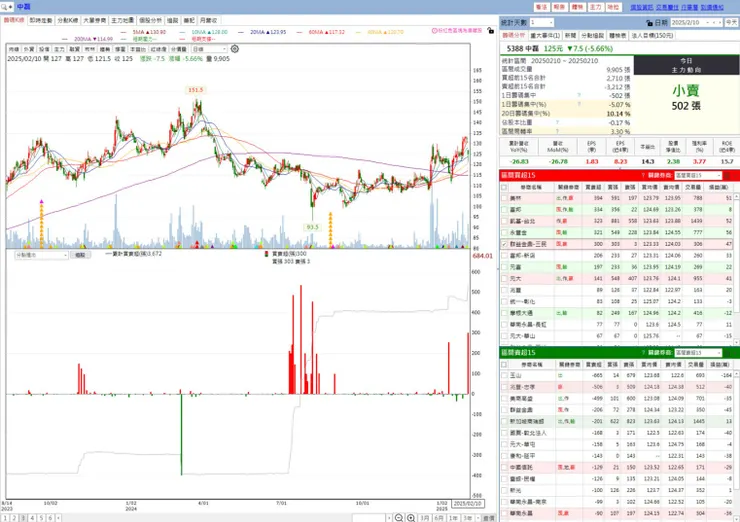The height and width of the screenshot is (522, 740).
Task: Click help icon next to 區間周轉率
Action: pos(557,131)
